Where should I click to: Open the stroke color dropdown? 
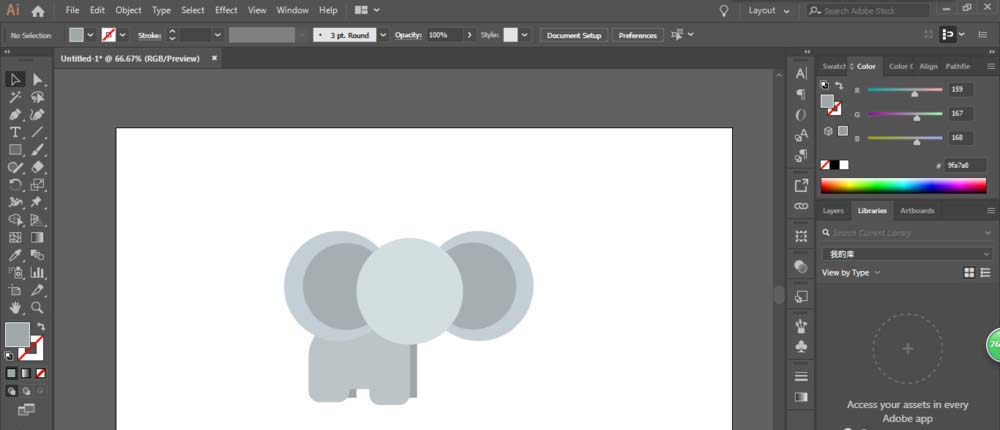click(x=122, y=35)
